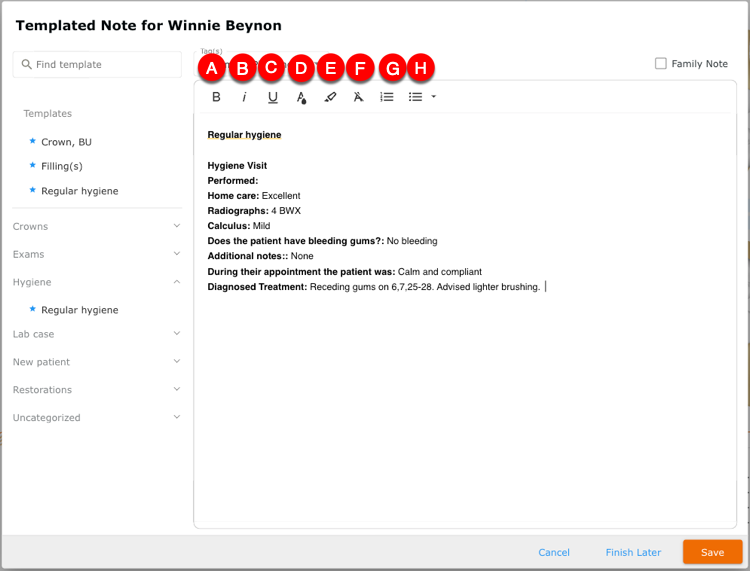
Task: Click the Additional notes:: None line
Action: click(260, 256)
